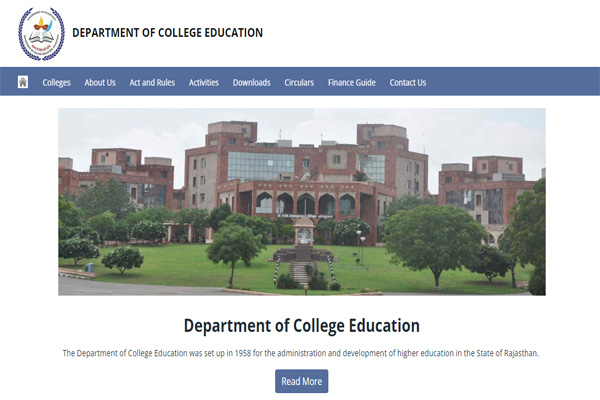Click the Department of College Education emblem logo
This screenshot has height=400, width=600.
point(41,33)
